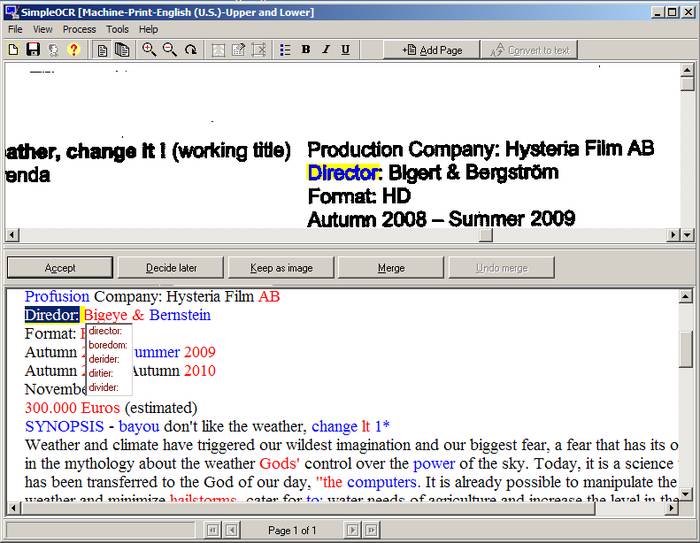Toggle underline formatting
Image resolution: width=700 pixels, height=543 pixels.
(x=346, y=50)
